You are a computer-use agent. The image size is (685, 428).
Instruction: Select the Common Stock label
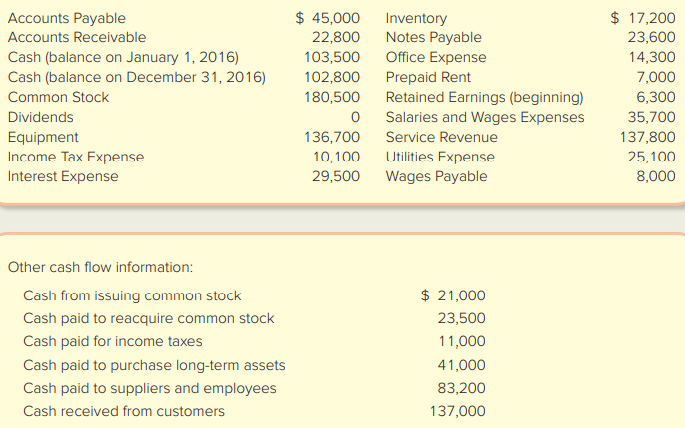coord(58,97)
